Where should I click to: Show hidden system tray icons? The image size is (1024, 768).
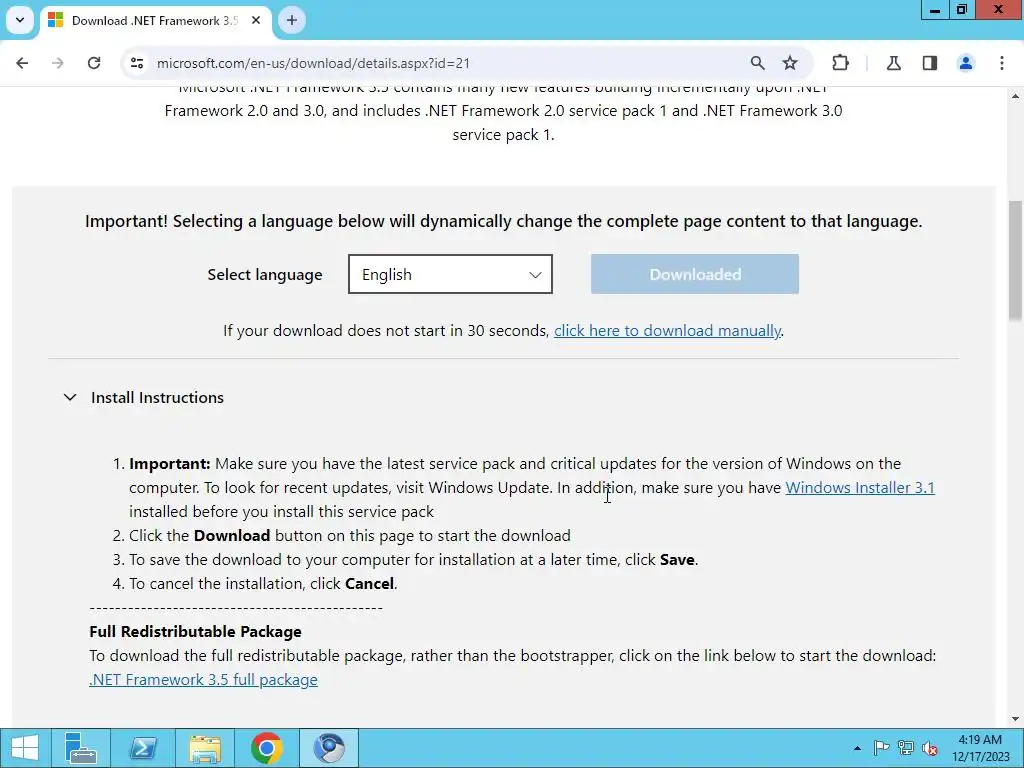coord(857,748)
